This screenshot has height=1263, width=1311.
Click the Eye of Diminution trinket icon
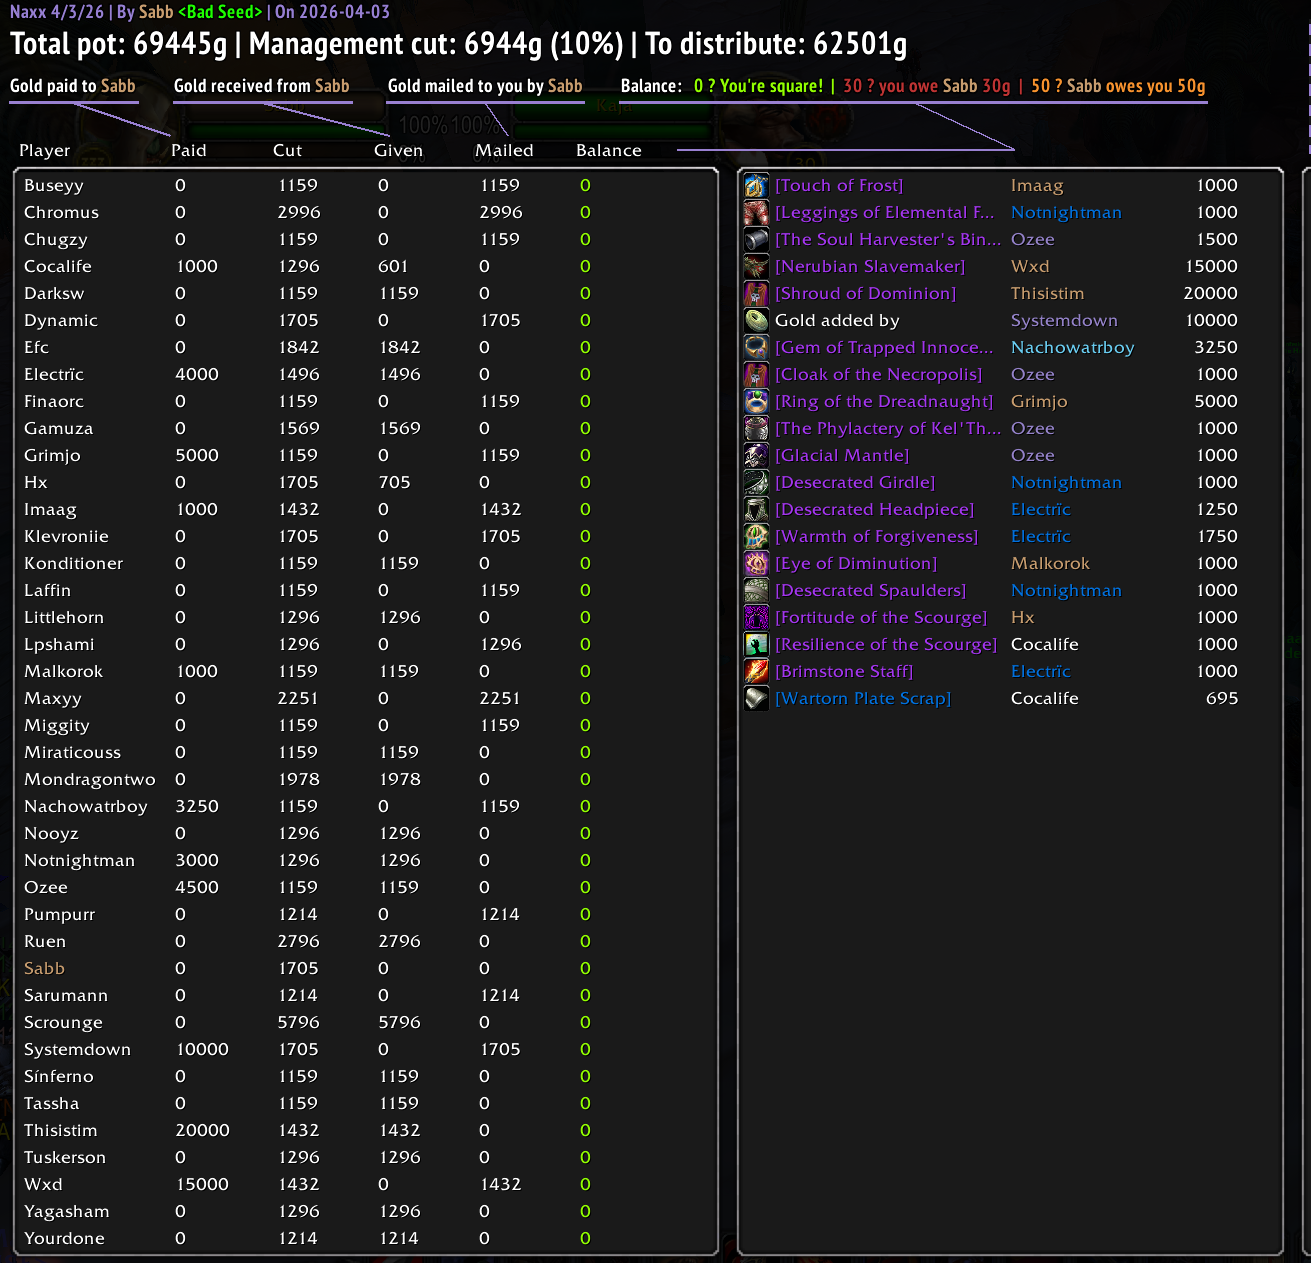(x=756, y=563)
